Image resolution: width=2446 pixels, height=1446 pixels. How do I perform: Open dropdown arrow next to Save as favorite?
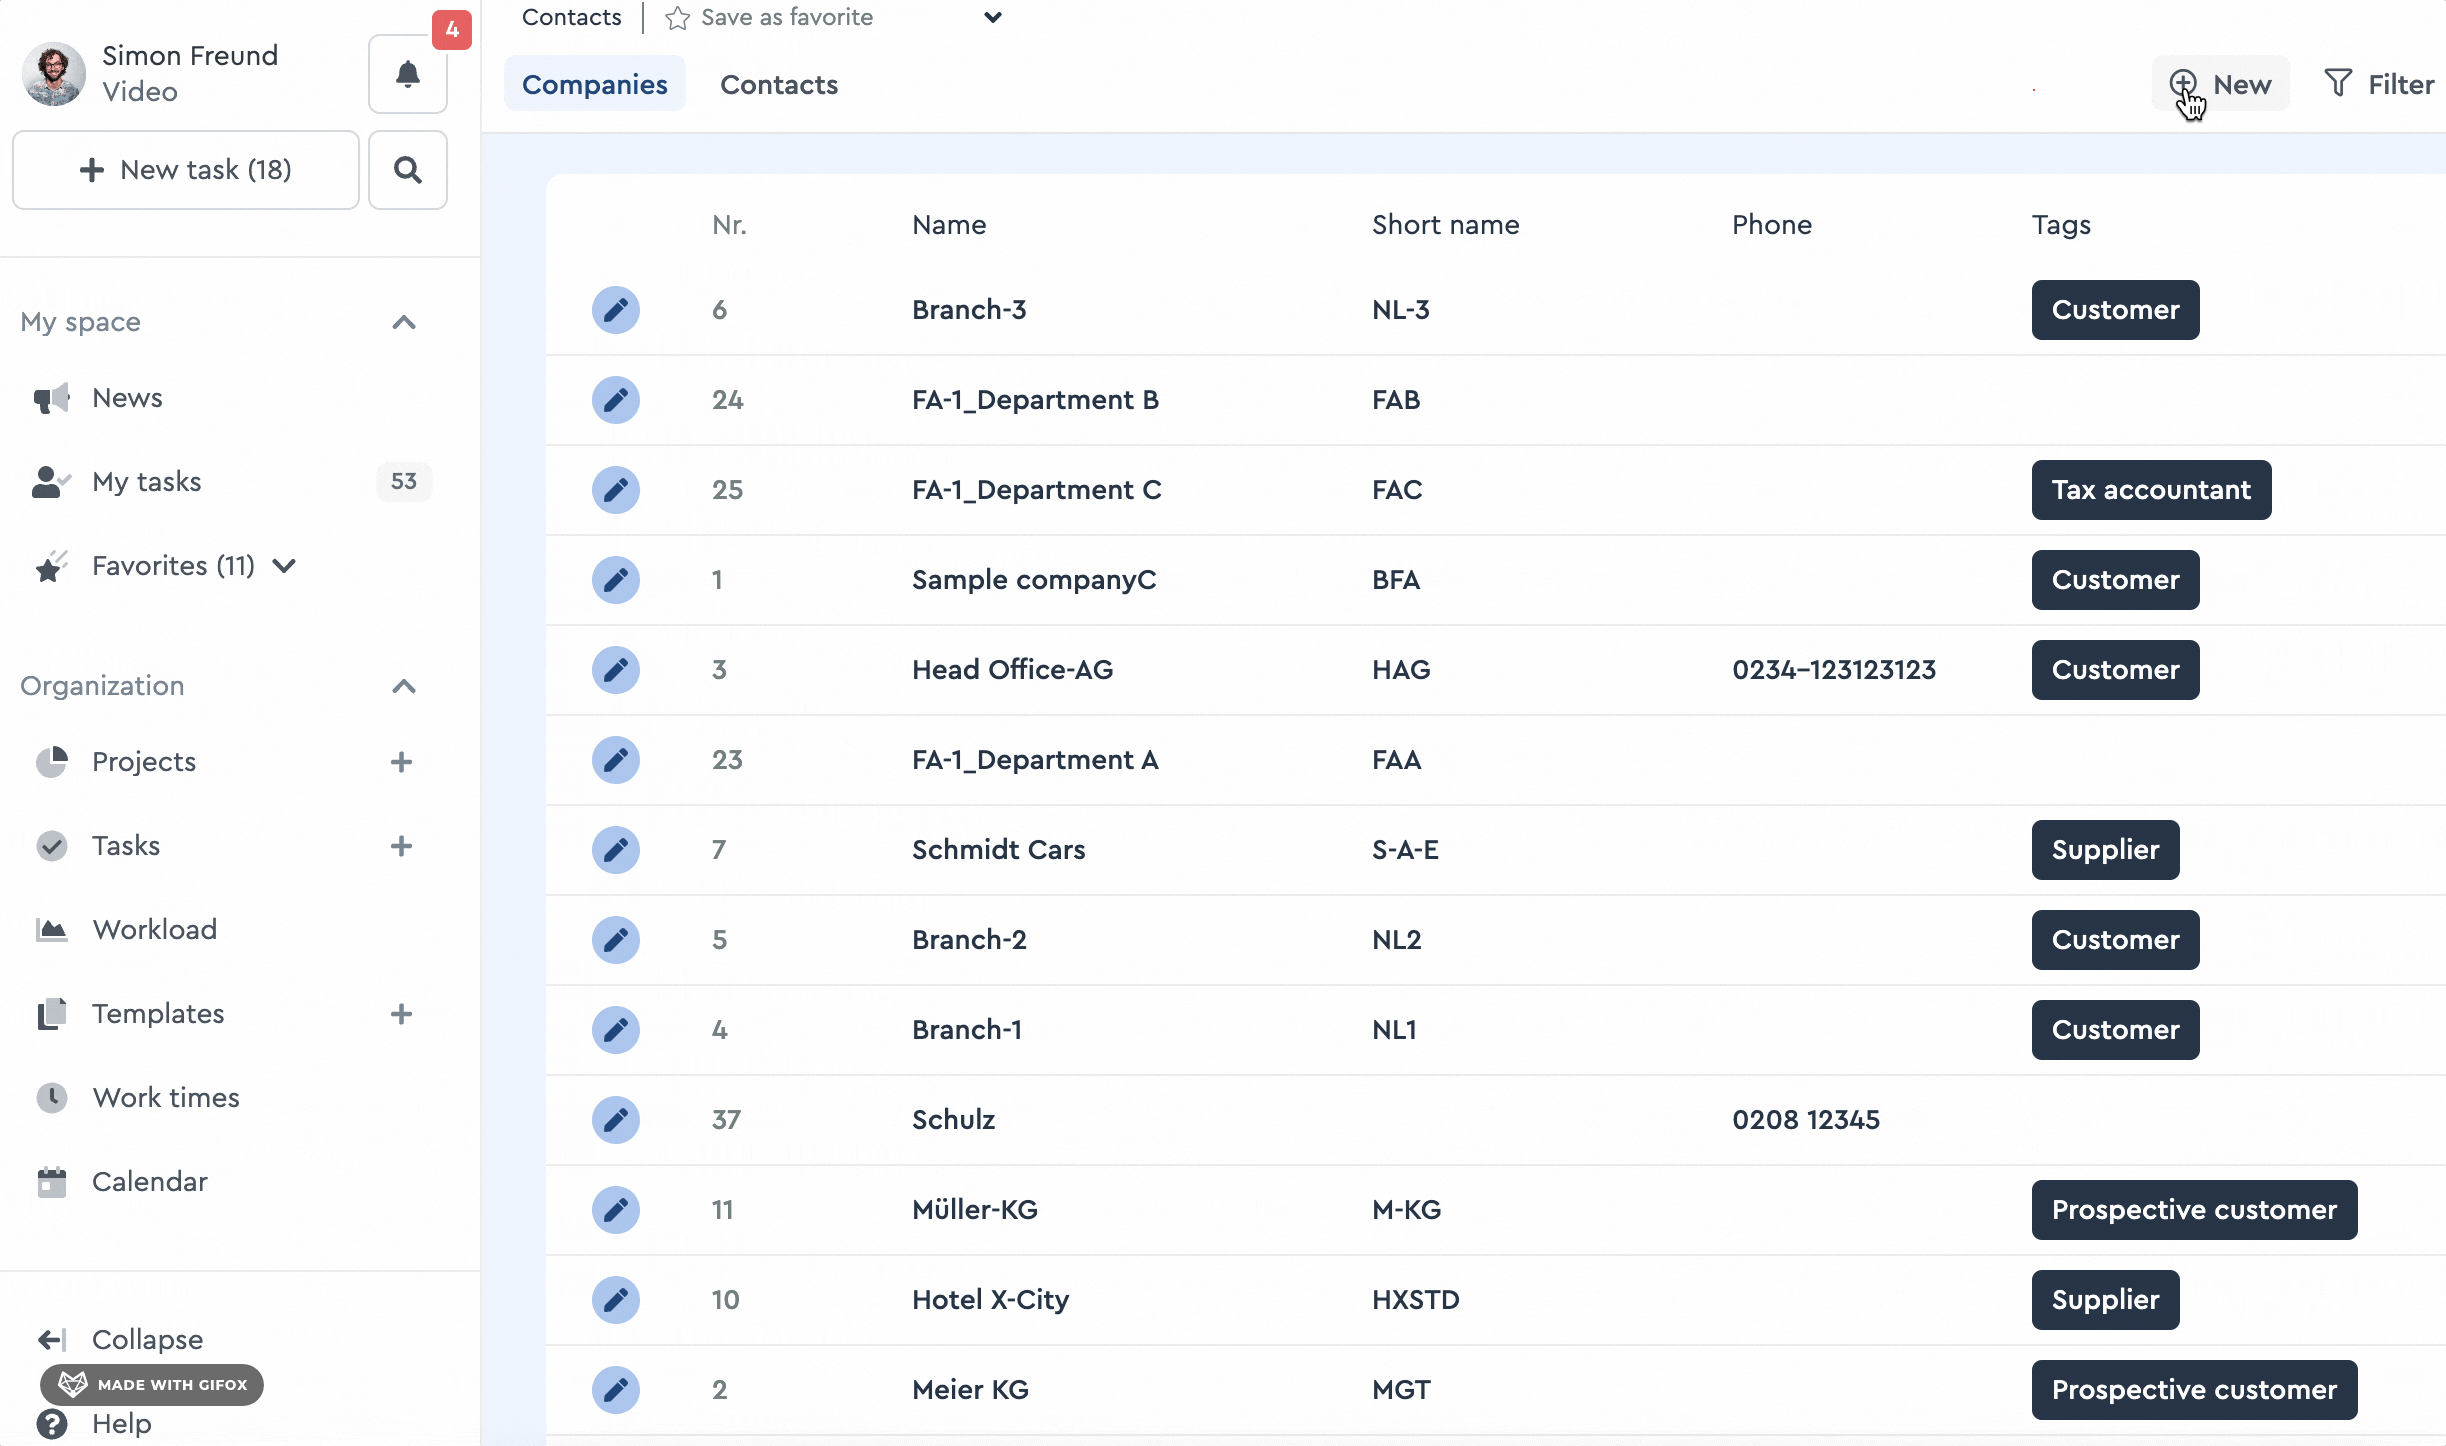pos(992,18)
